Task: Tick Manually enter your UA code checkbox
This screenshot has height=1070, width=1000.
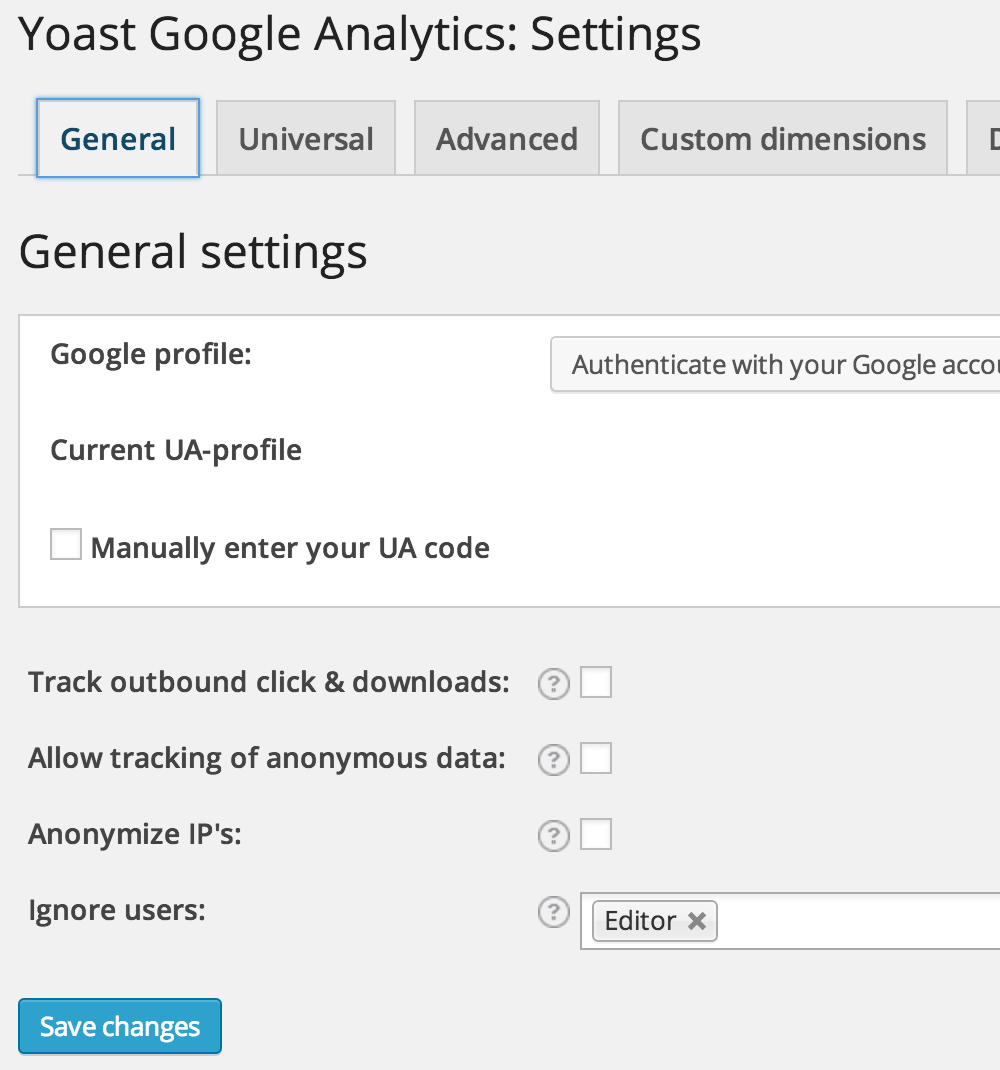Action: coord(66,544)
